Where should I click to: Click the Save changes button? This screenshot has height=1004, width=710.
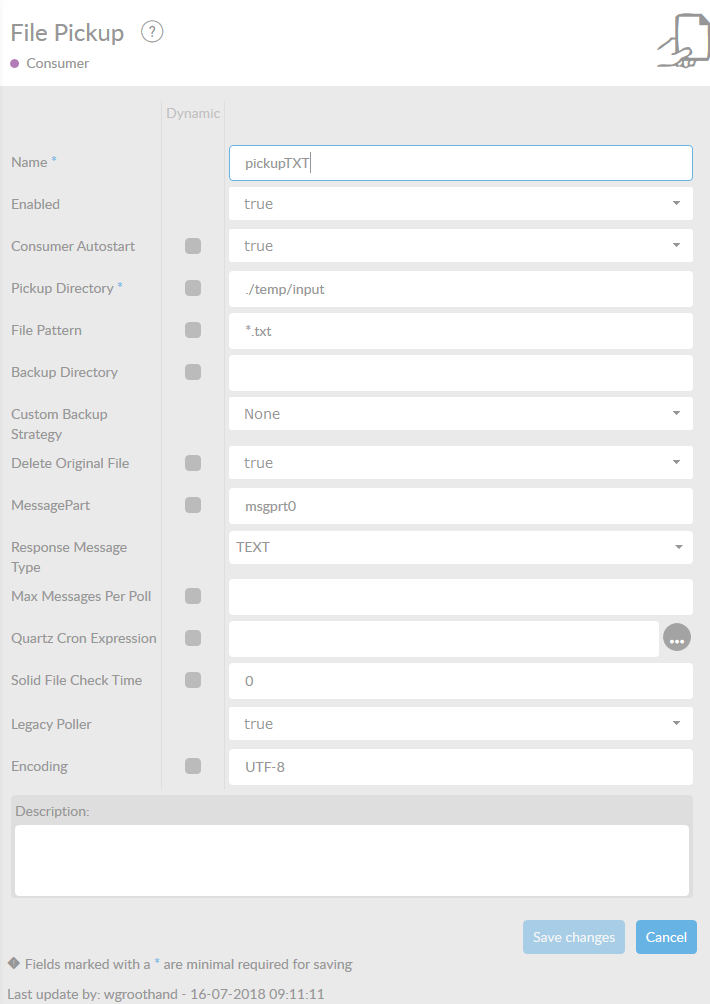coord(573,937)
